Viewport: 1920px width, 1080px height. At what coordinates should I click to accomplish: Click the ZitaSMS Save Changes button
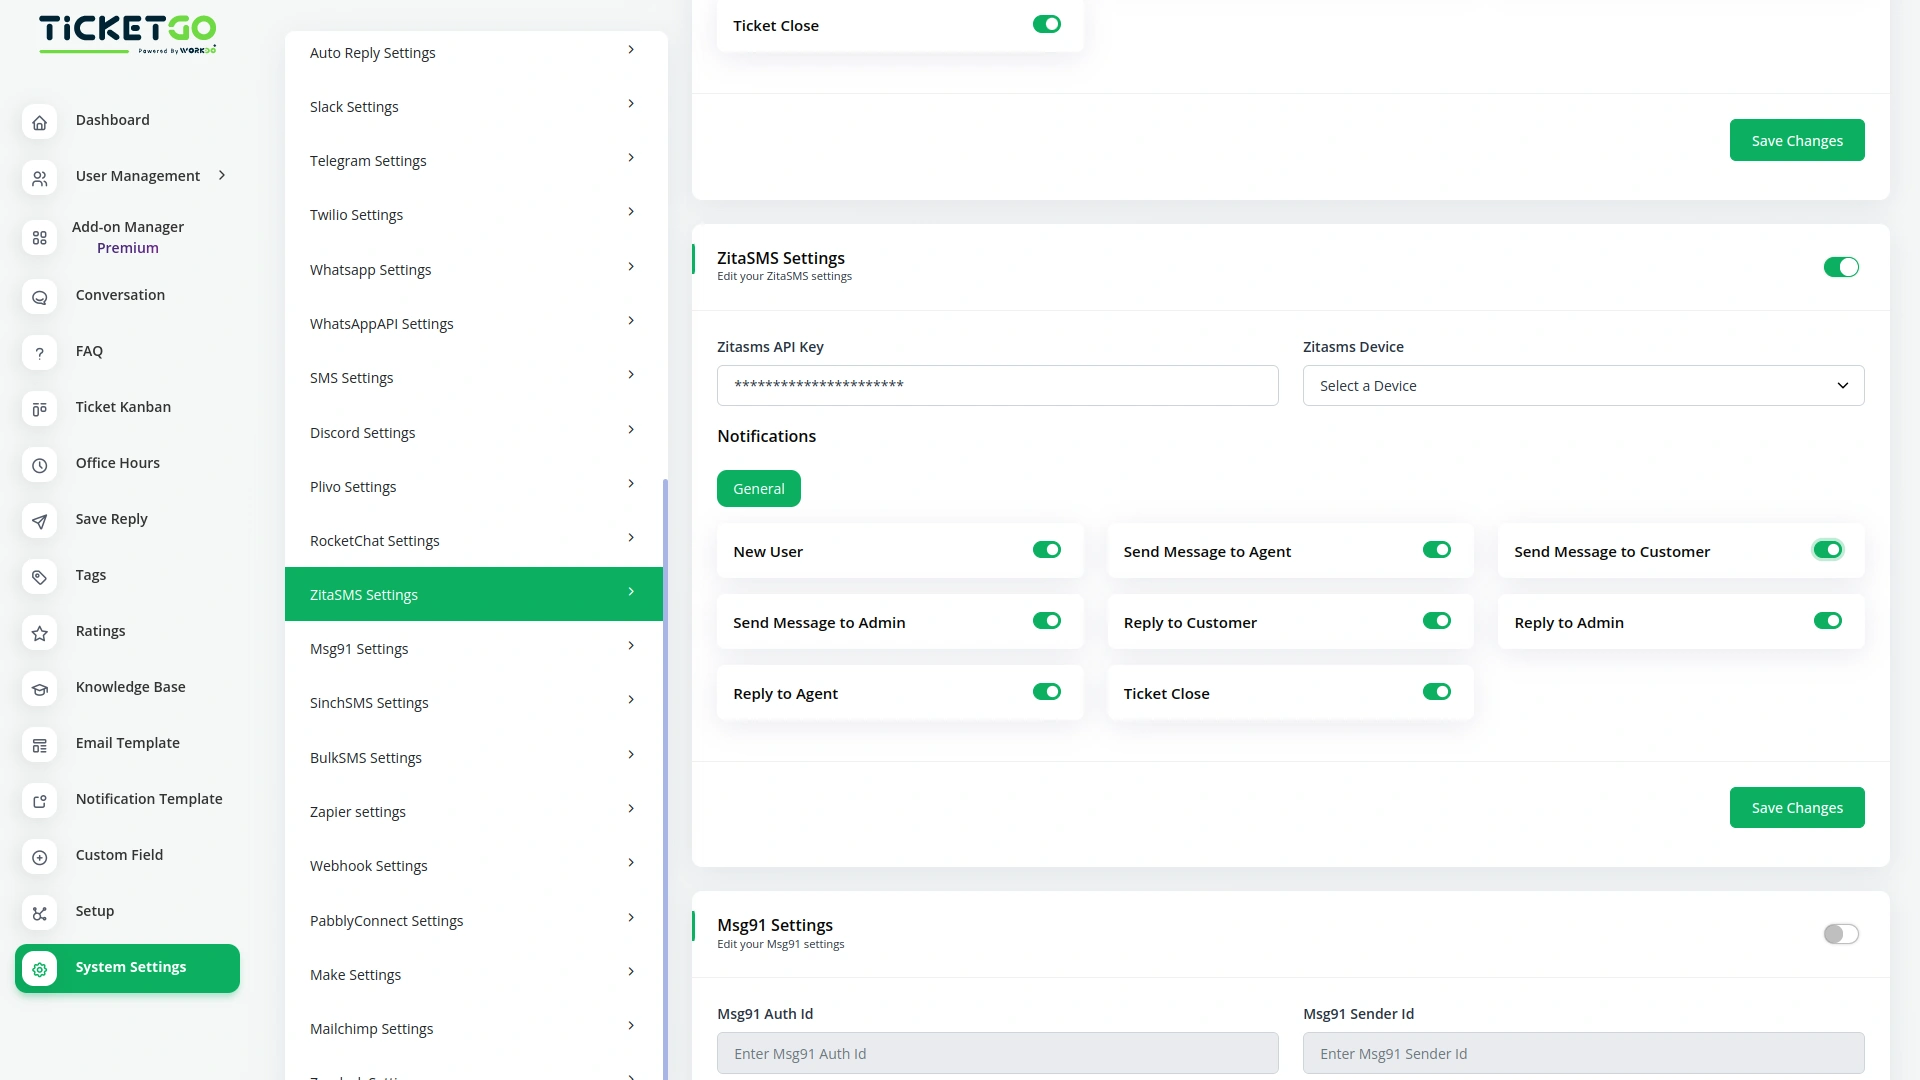pos(1796,807)
